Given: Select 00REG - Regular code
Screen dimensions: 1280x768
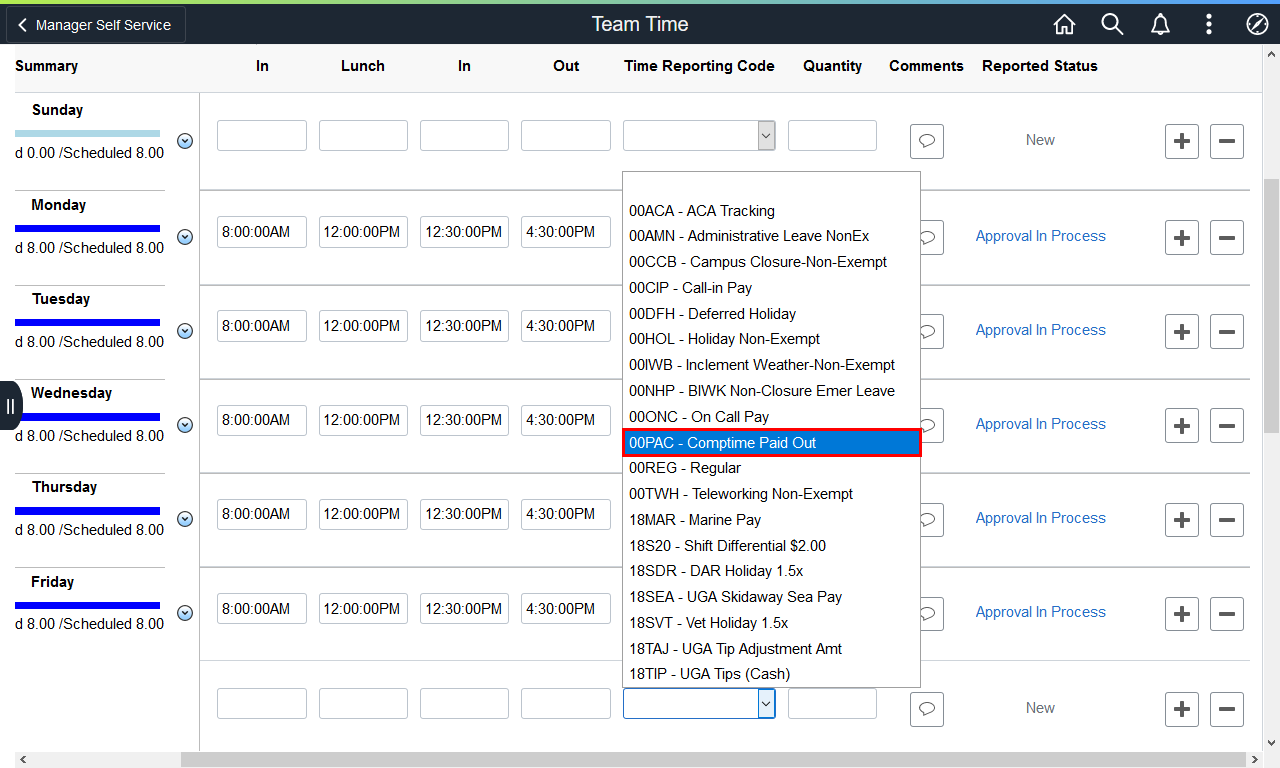Looking at the screenshot, I should pyautogui.click(x=771, y=468).
